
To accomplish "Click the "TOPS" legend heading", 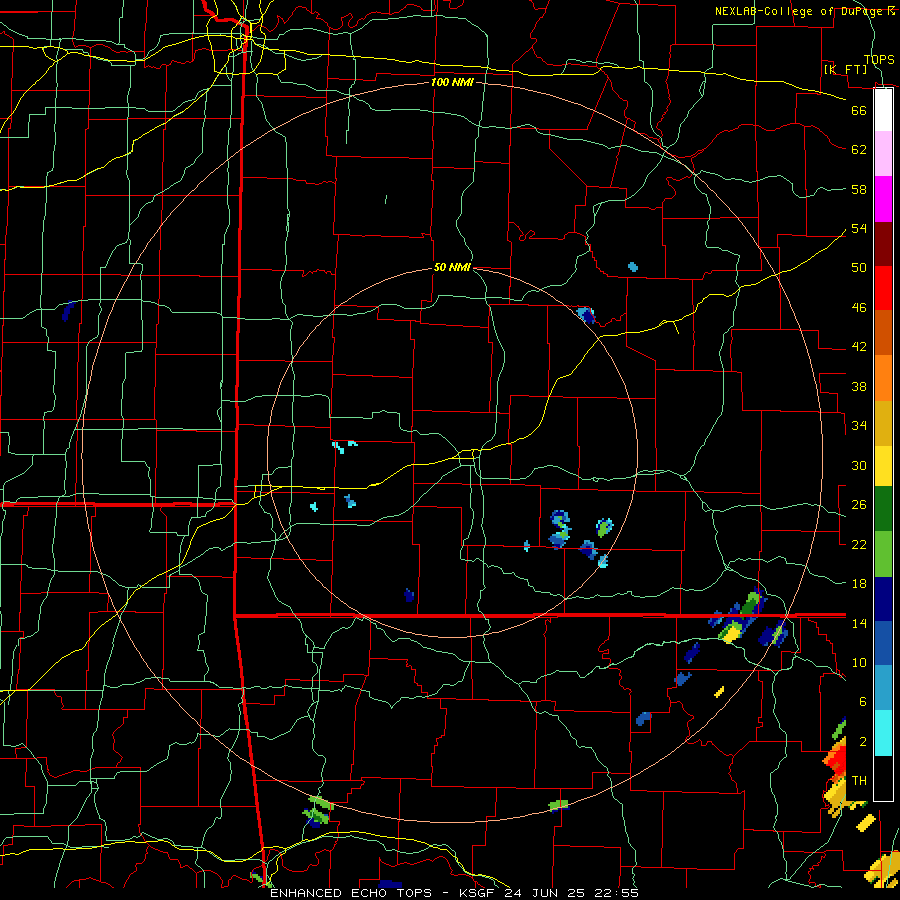I will [879, 59].
